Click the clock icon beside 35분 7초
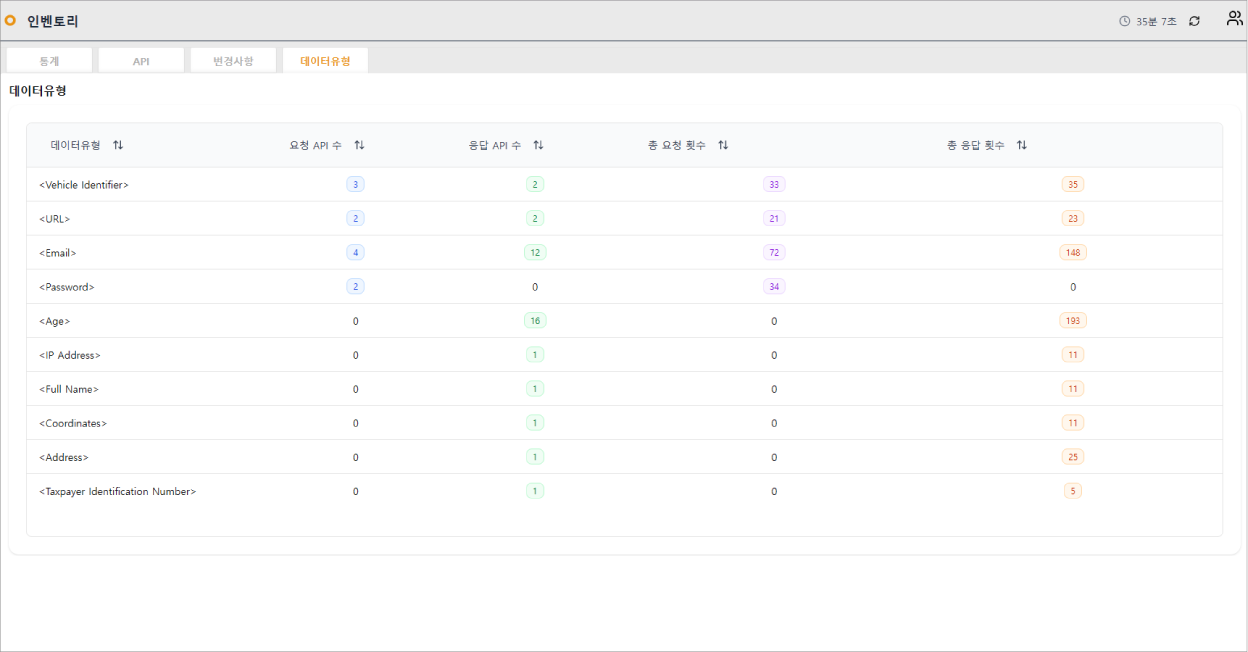The width and height of the screenshot is (1248, 652). click(1125, 21)
